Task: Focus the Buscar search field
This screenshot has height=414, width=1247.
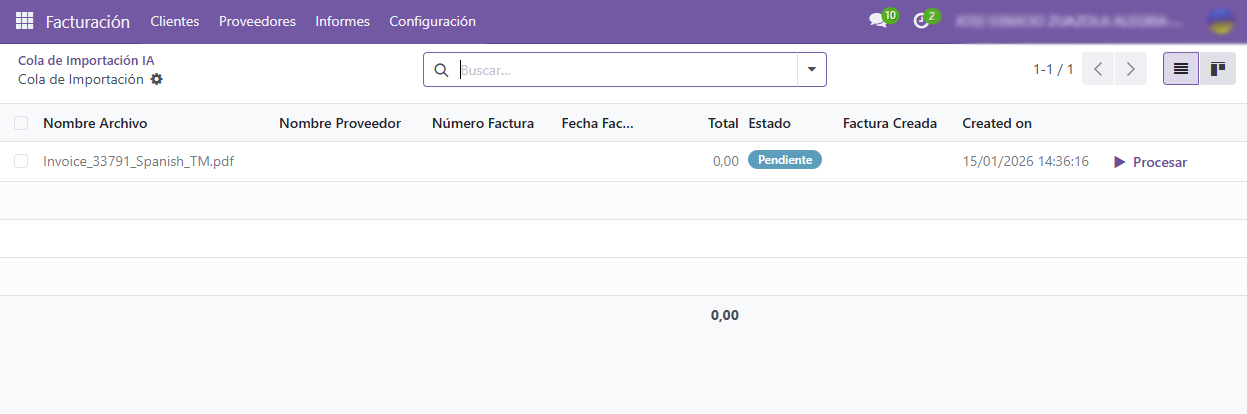Action: click(625, 70)
